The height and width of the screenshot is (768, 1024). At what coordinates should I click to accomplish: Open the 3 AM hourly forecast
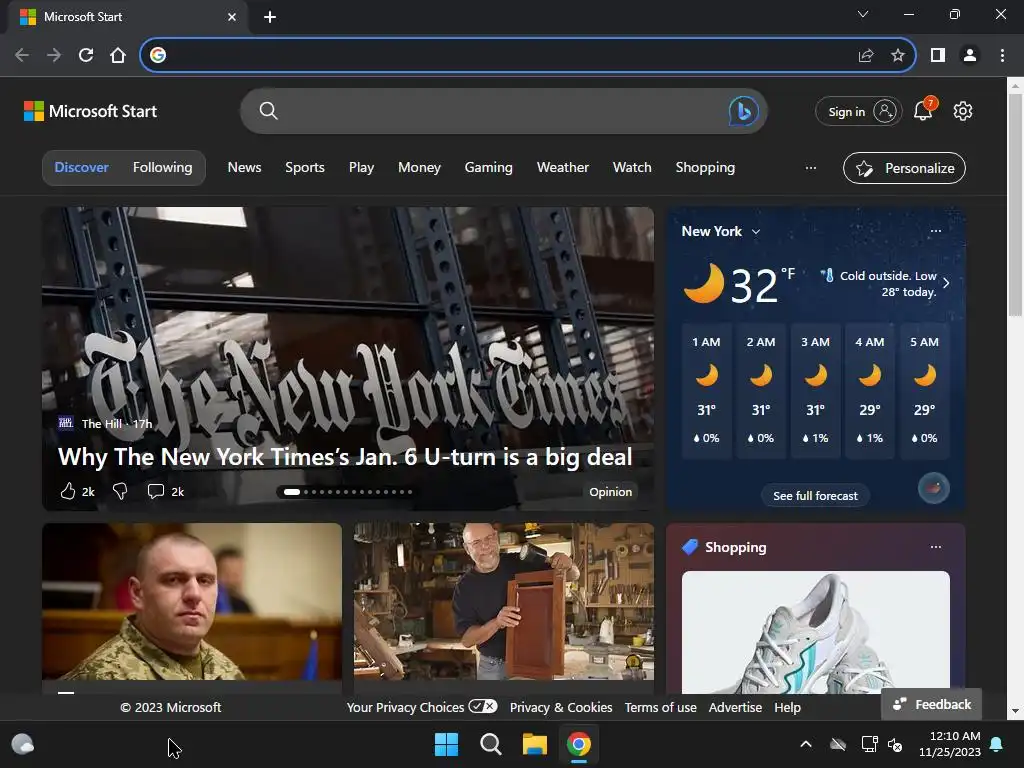816,391
